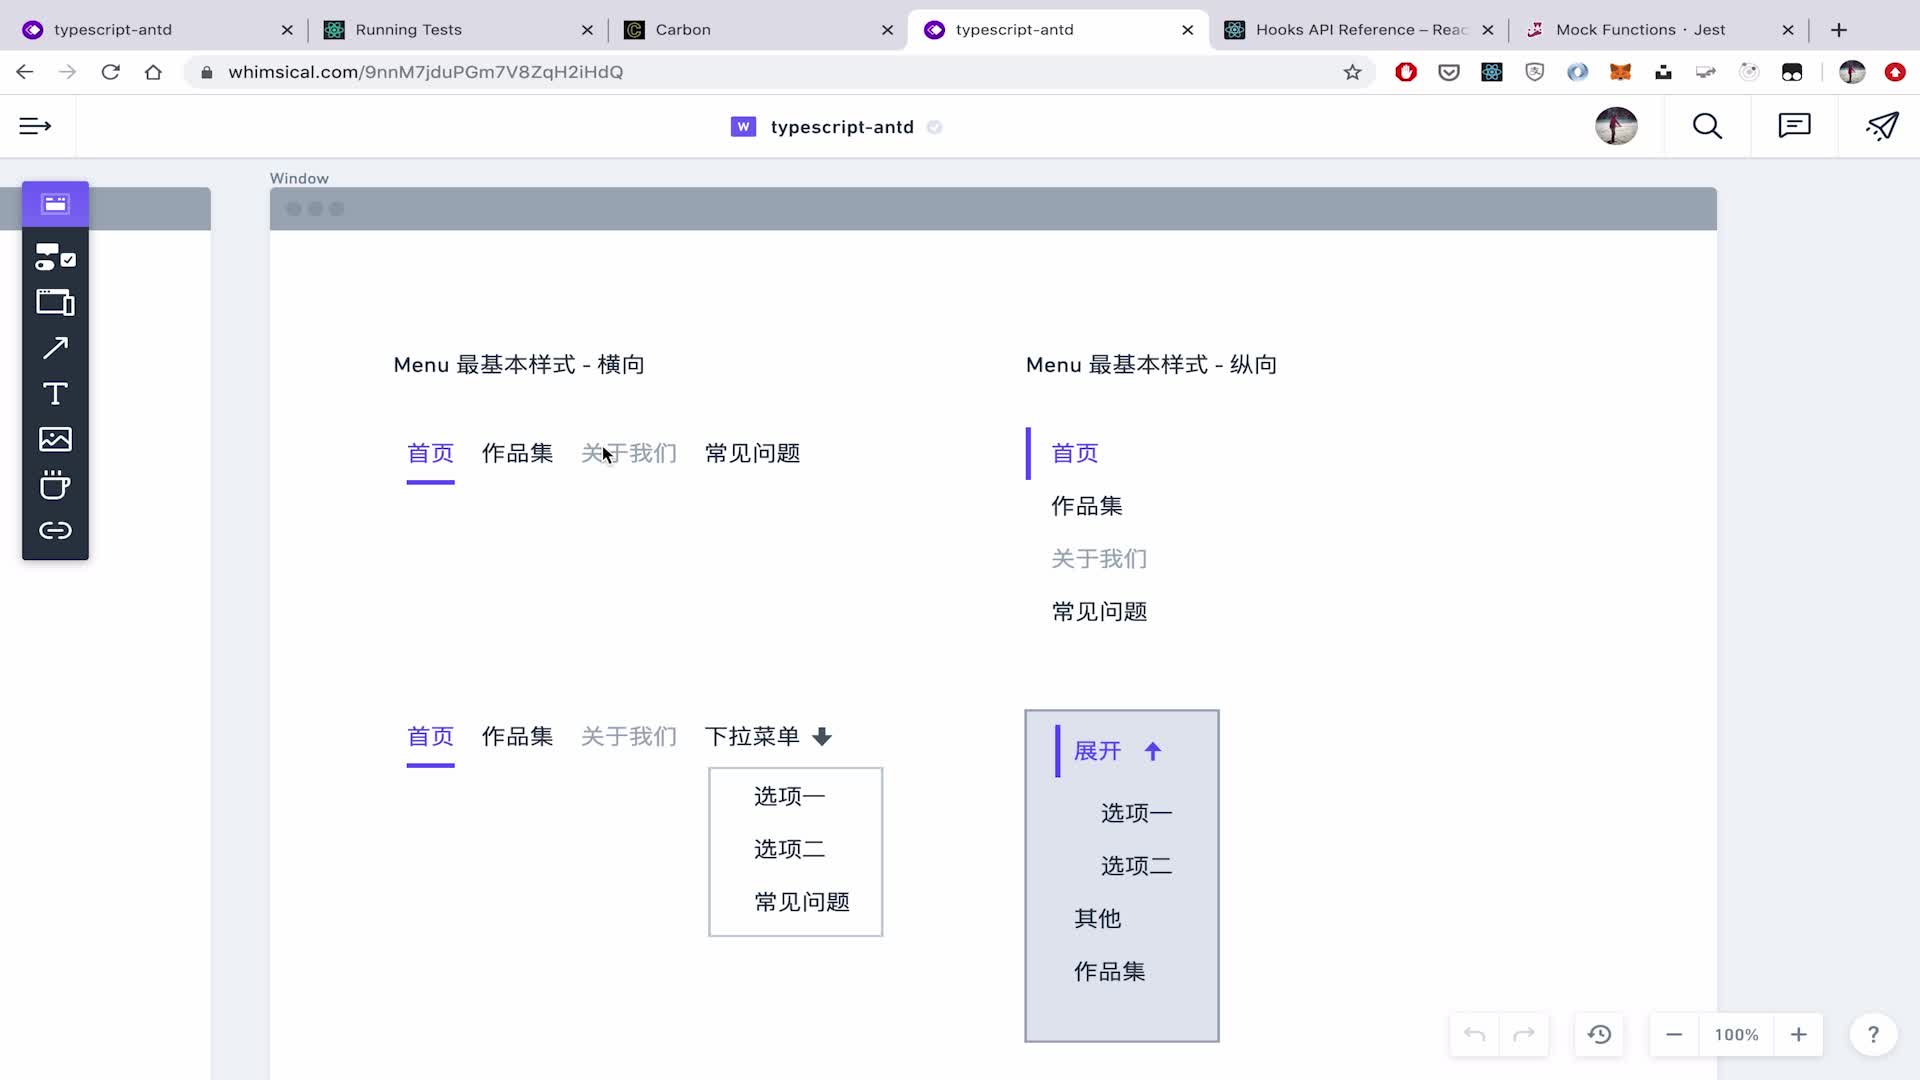Open the search magnifier icon
The height and width of the screenshot is (1080, 1920).
click(x=1707, y=126)
